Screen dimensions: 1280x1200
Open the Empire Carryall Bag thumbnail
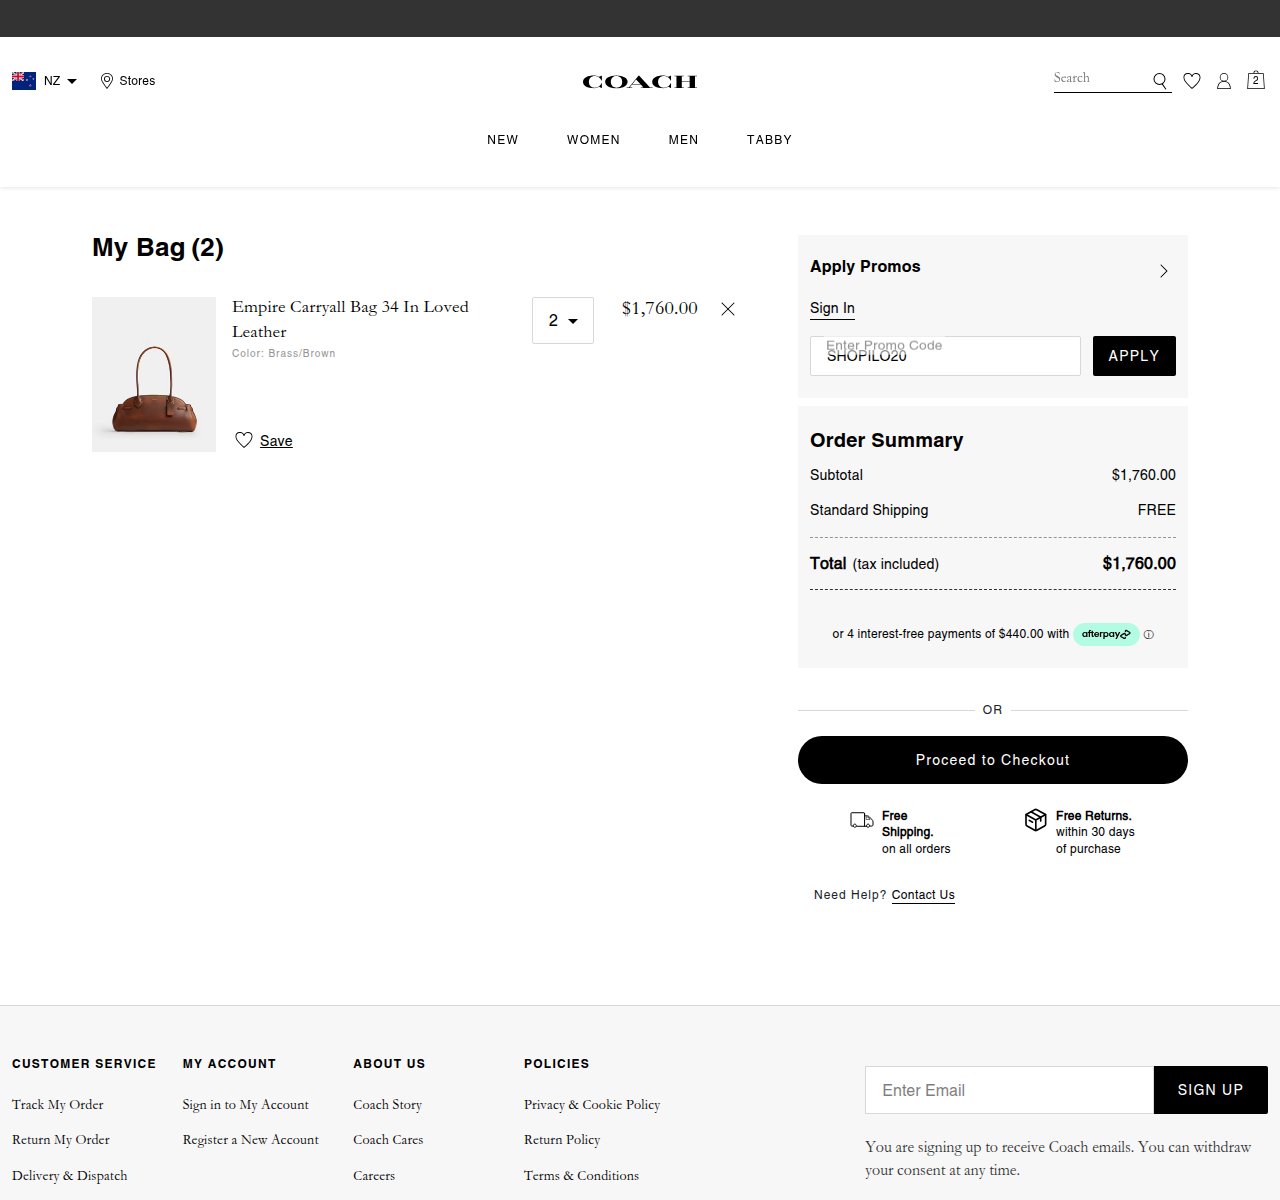(154, 374)
